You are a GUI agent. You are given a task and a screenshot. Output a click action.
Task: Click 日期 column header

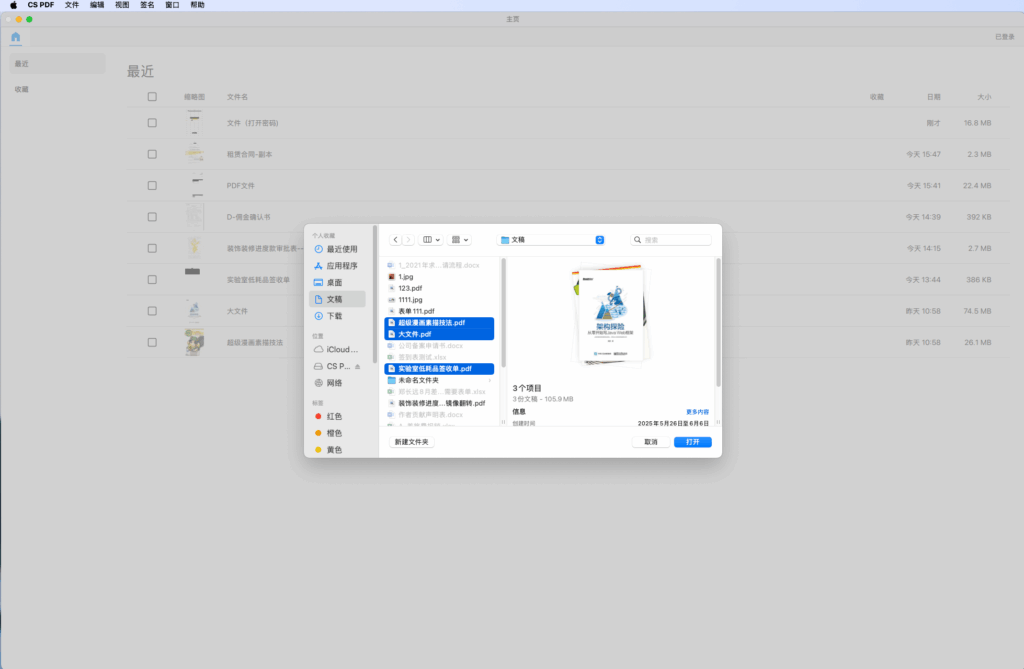[934, 97]
